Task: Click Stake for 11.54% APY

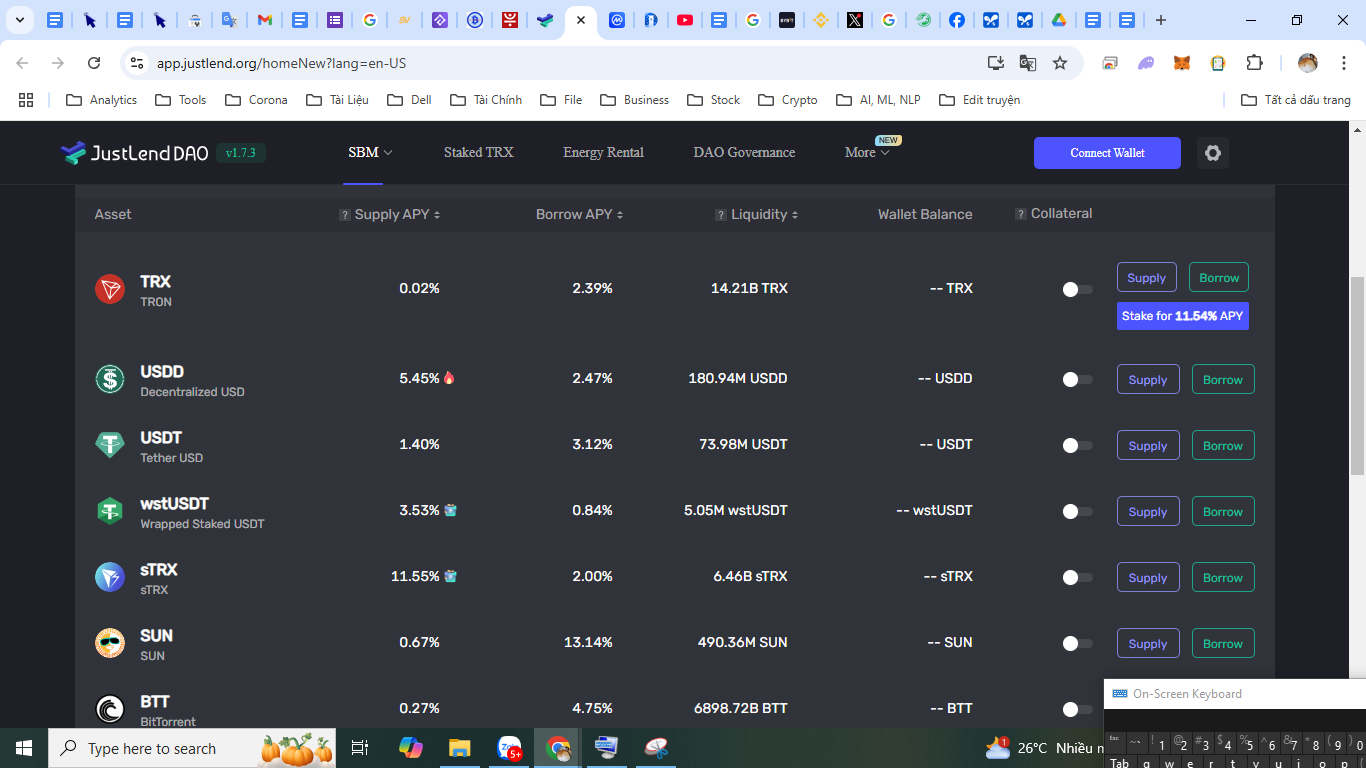Action: (1183, 316)
